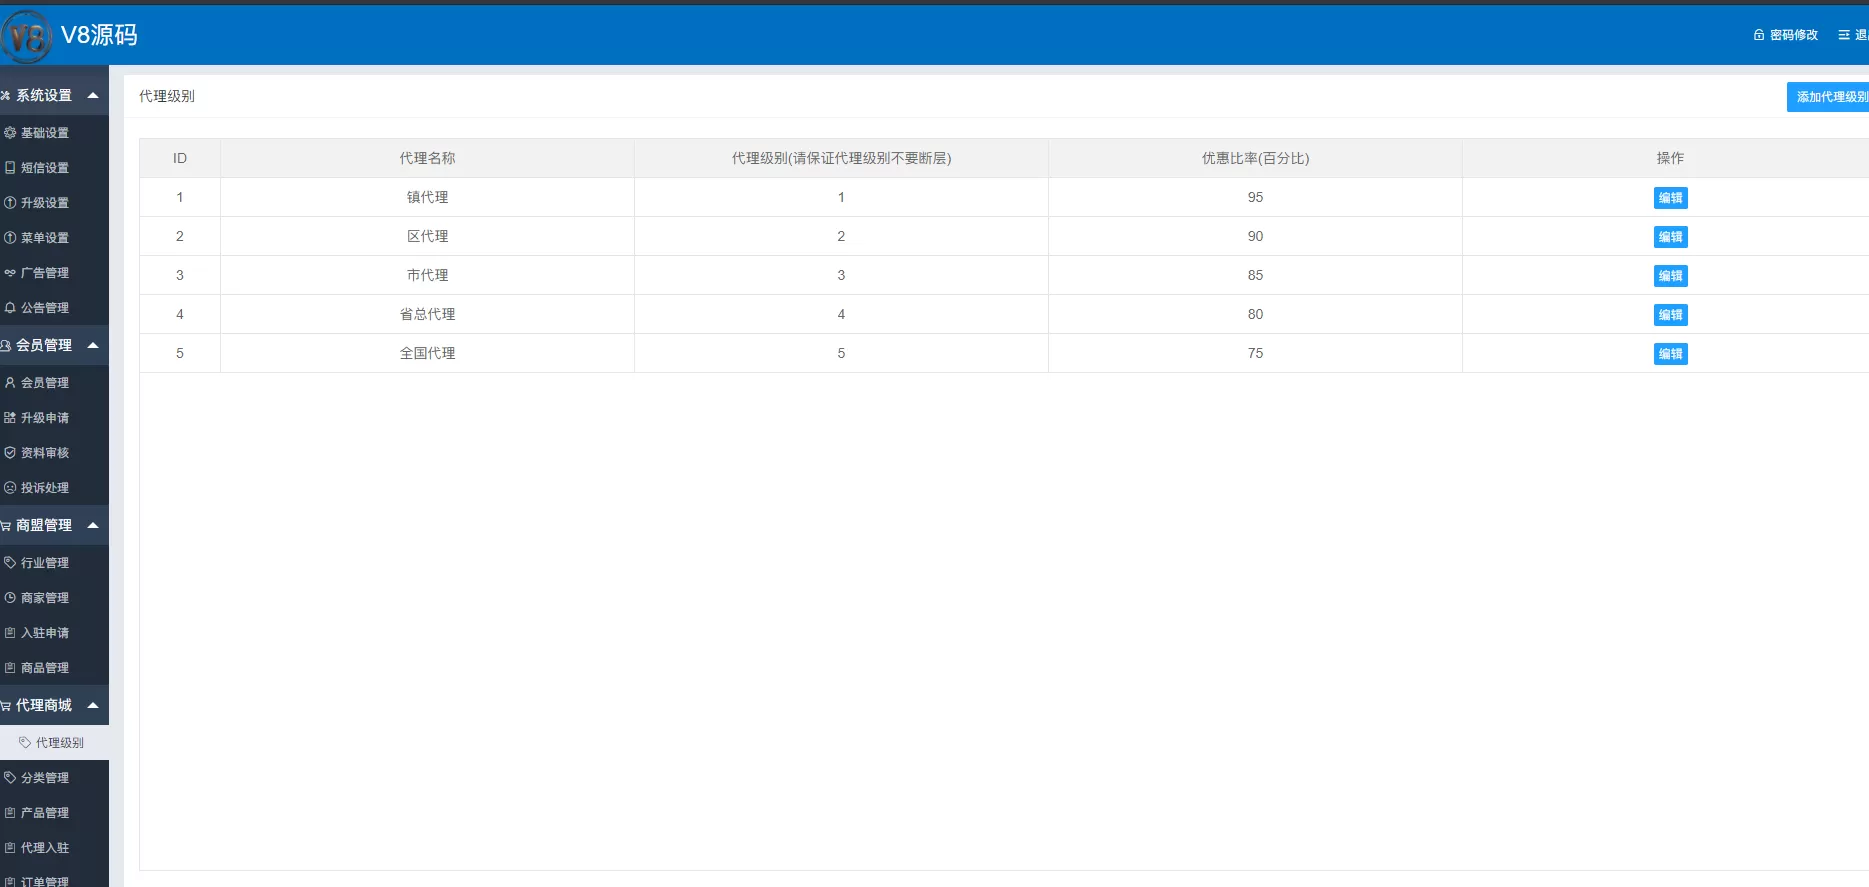
Task: Open the 投诉处理 menu item
Action: click(45, 488)
